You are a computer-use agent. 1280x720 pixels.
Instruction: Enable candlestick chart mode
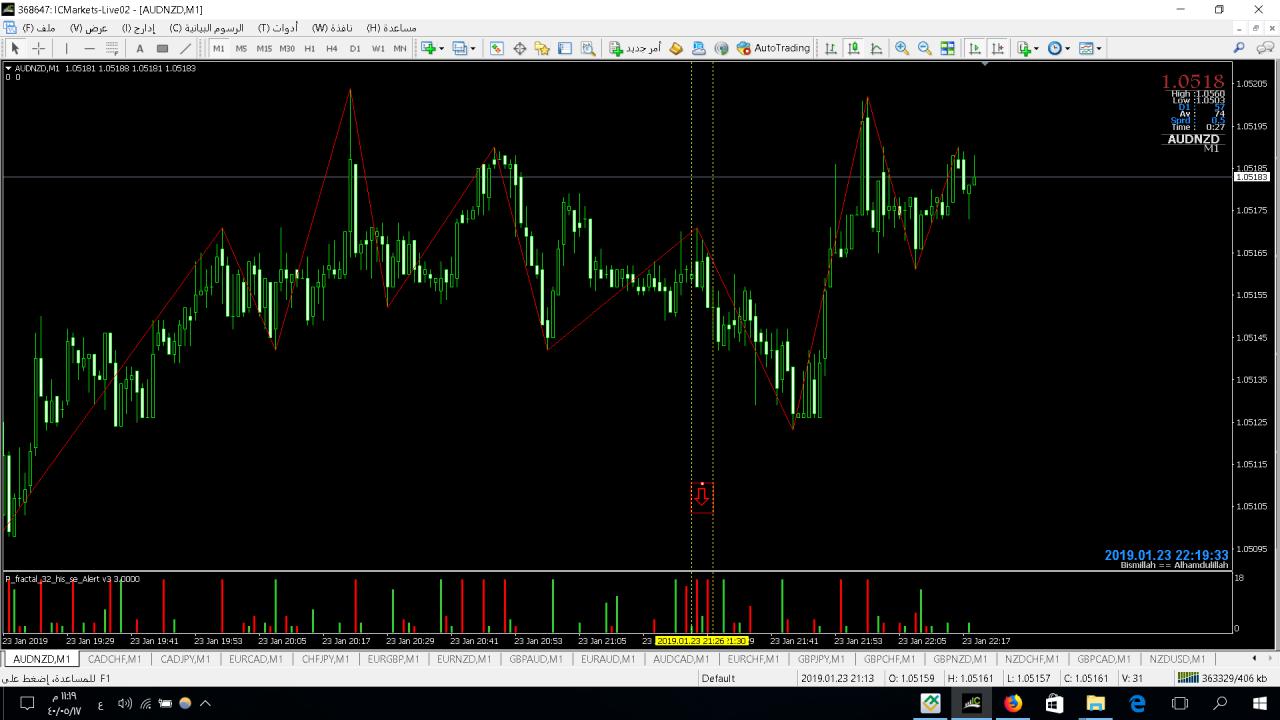pyautogui.click(x=853, y=48)
